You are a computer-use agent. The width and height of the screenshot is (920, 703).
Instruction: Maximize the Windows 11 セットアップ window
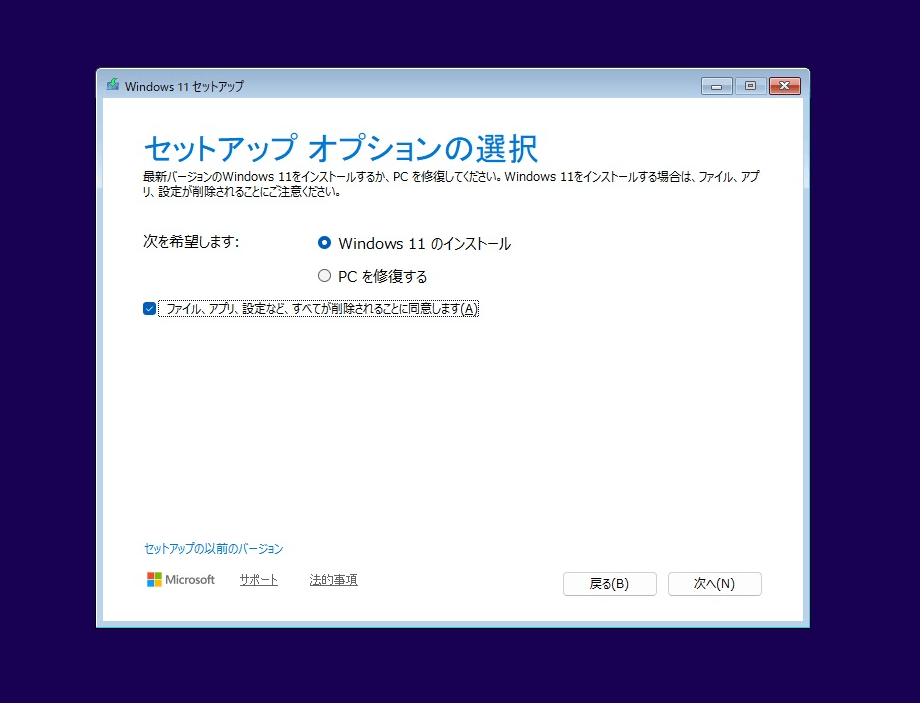pyautogui.click(x=750, y=86)
